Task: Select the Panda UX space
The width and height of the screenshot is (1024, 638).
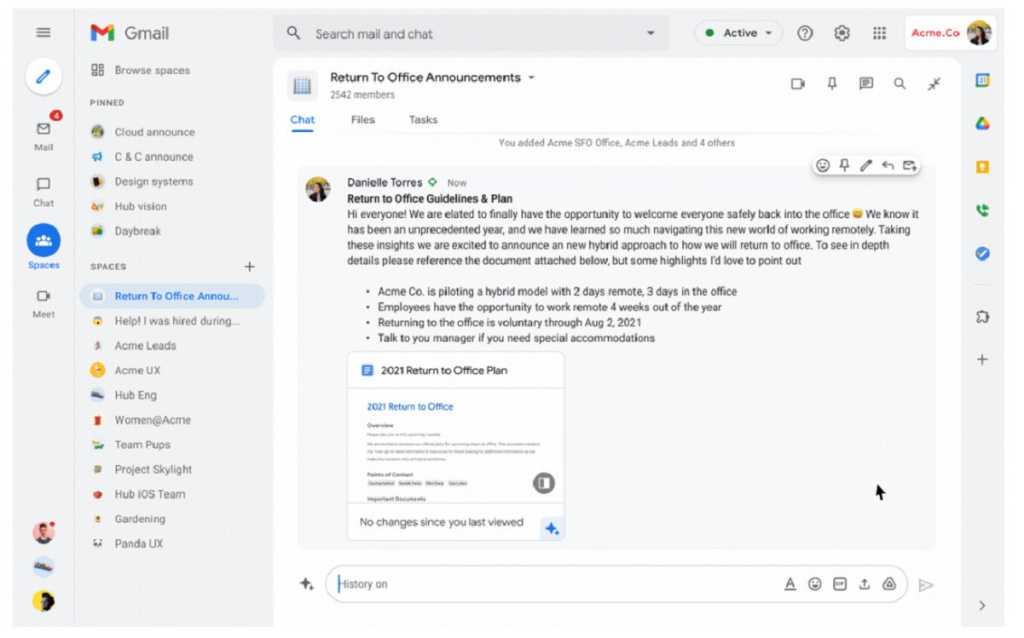Action: point(139,543)
